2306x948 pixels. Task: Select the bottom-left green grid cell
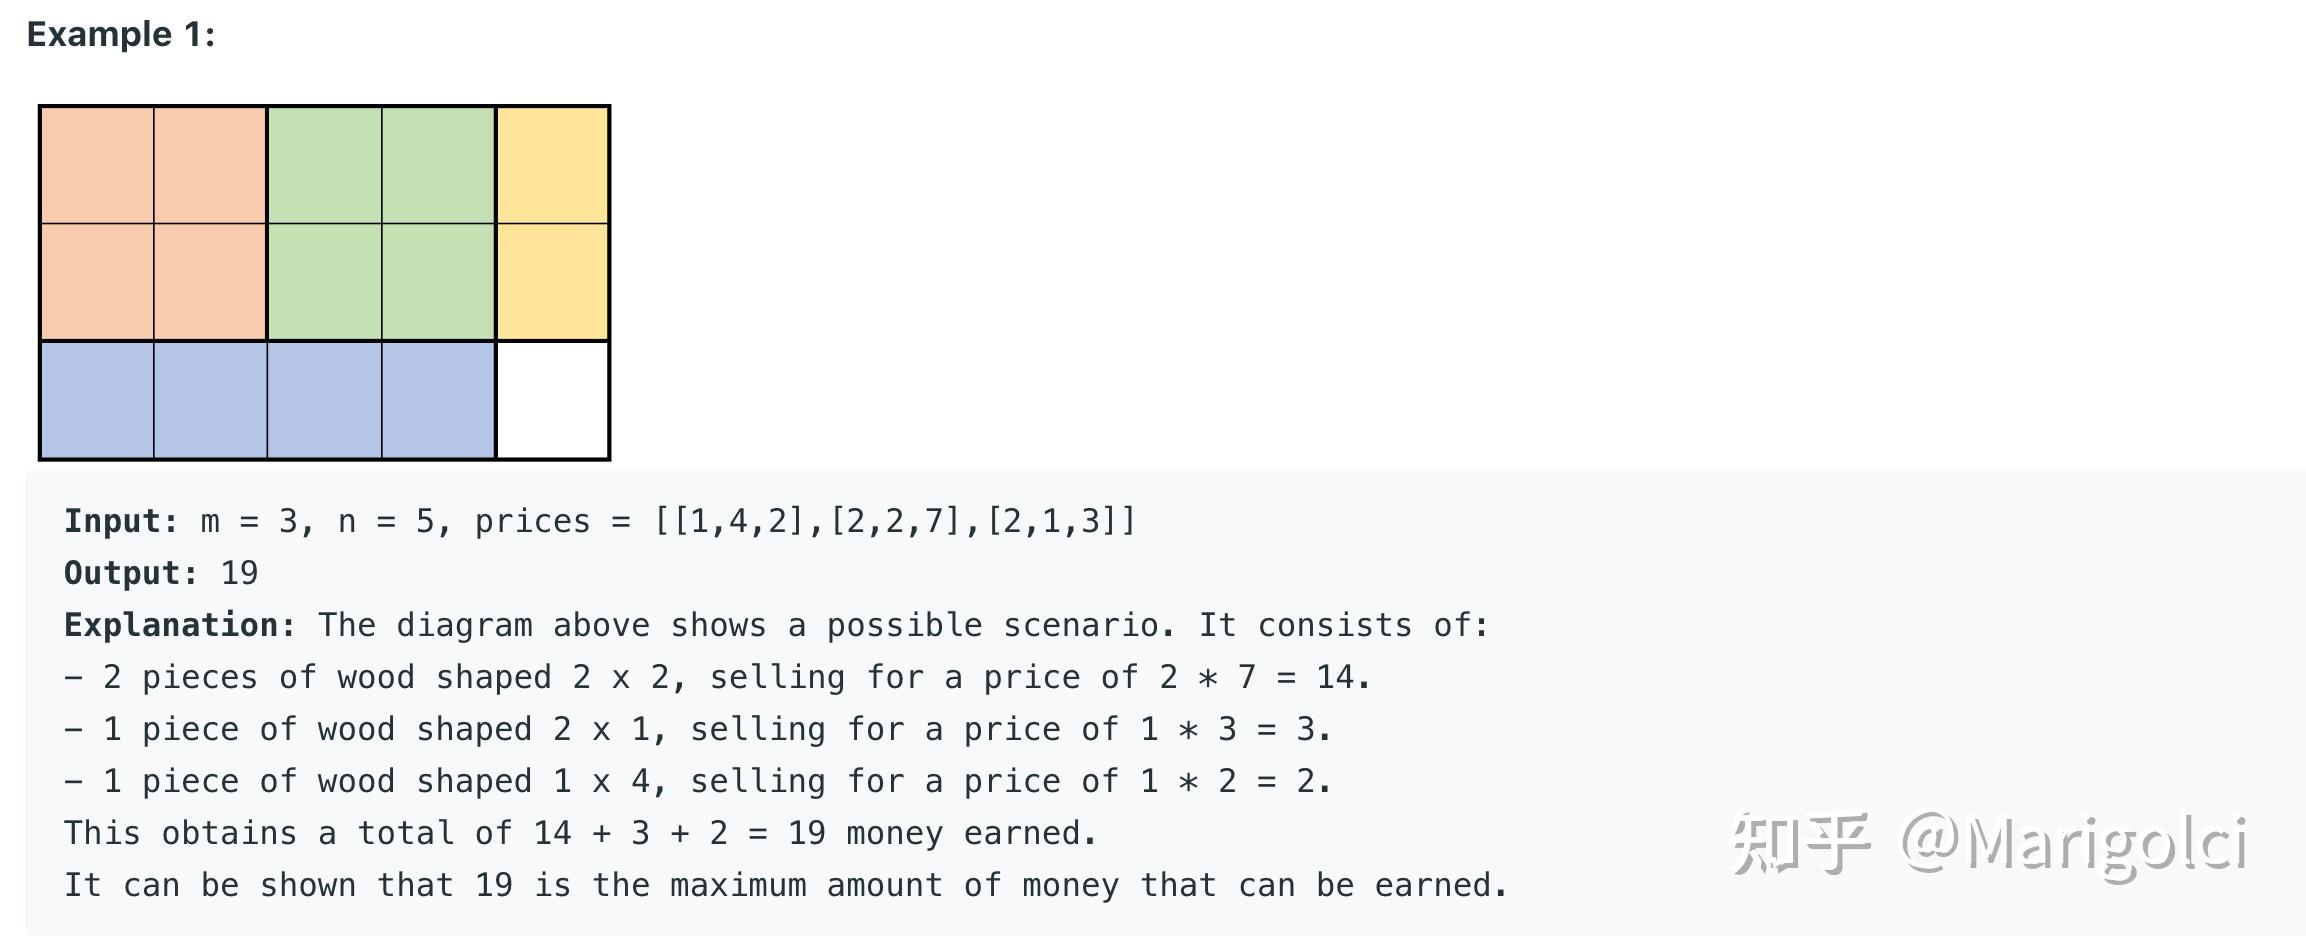[324, 282]
